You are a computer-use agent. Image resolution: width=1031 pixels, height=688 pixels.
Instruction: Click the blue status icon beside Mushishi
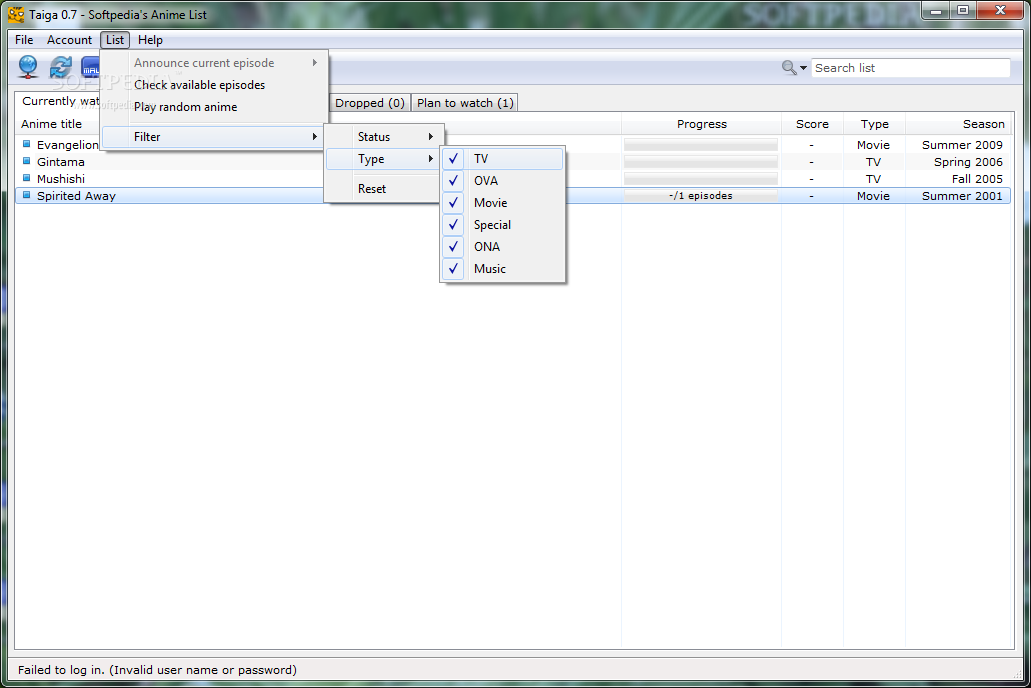tap(26, 178)
